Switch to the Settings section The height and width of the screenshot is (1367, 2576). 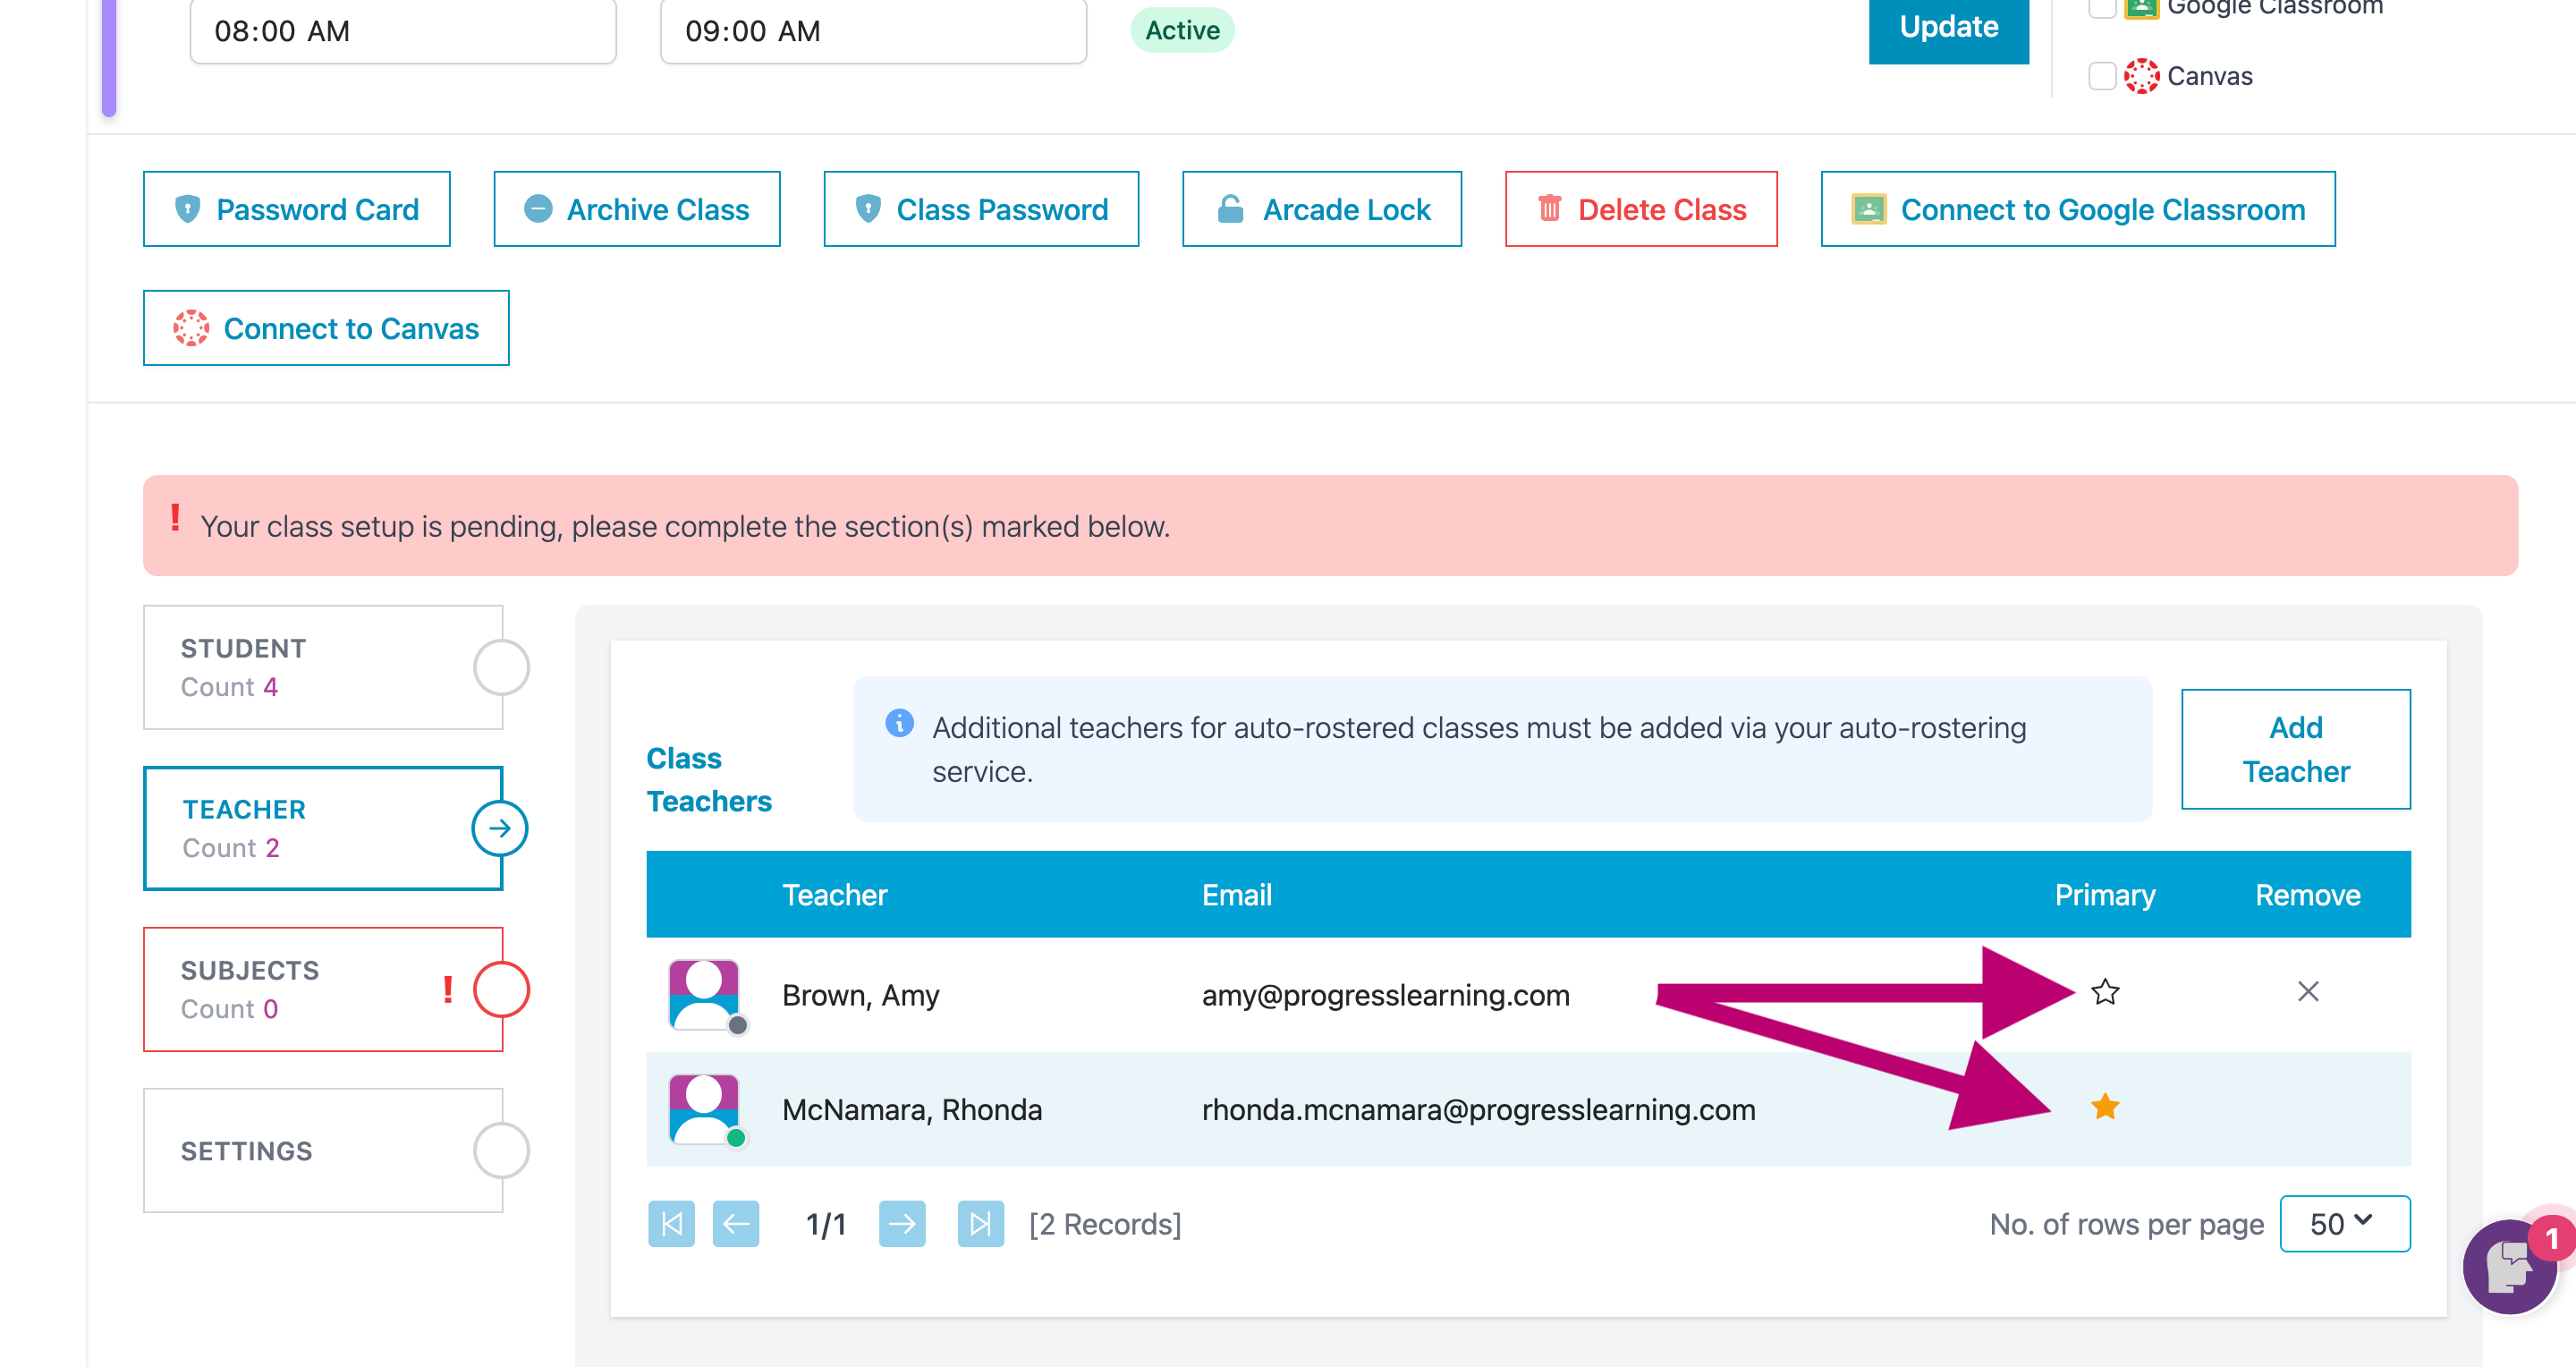pyautogui.click(x=323, y=1150)
